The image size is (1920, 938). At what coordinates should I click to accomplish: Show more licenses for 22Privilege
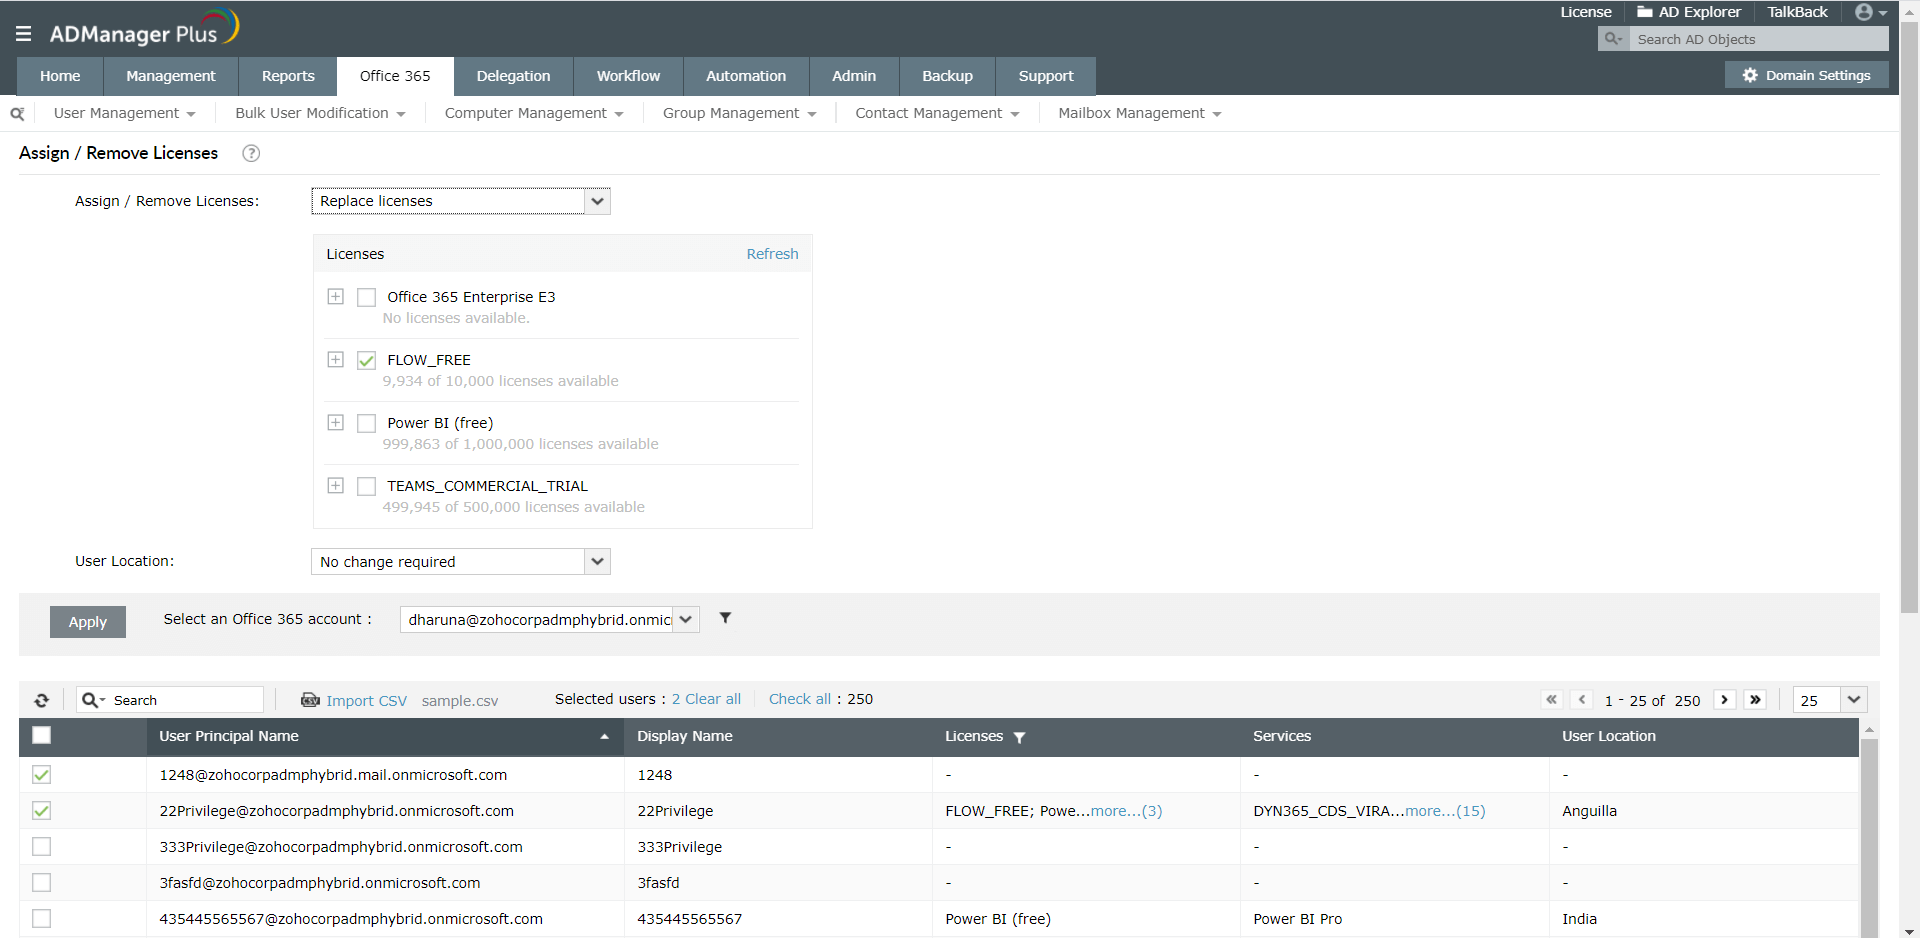(x=1126, y=811)
